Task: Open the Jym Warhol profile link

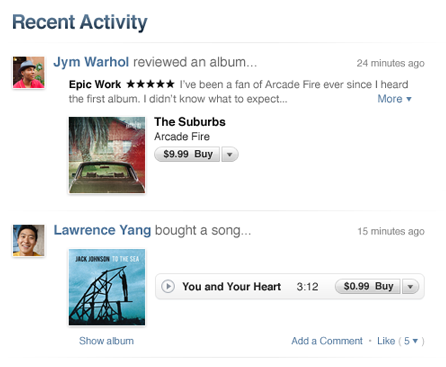Action: coord(91,62)
